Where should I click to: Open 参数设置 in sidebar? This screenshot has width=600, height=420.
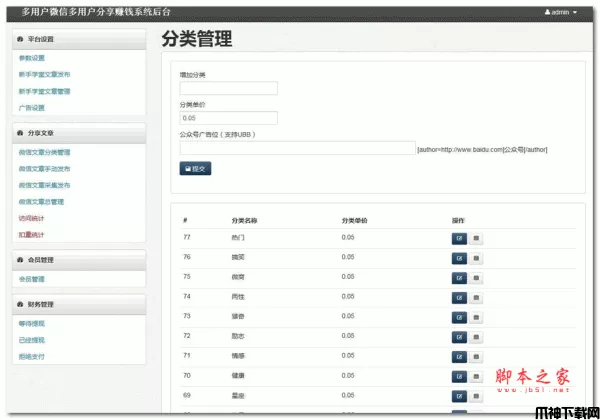(x=31, y=58)
